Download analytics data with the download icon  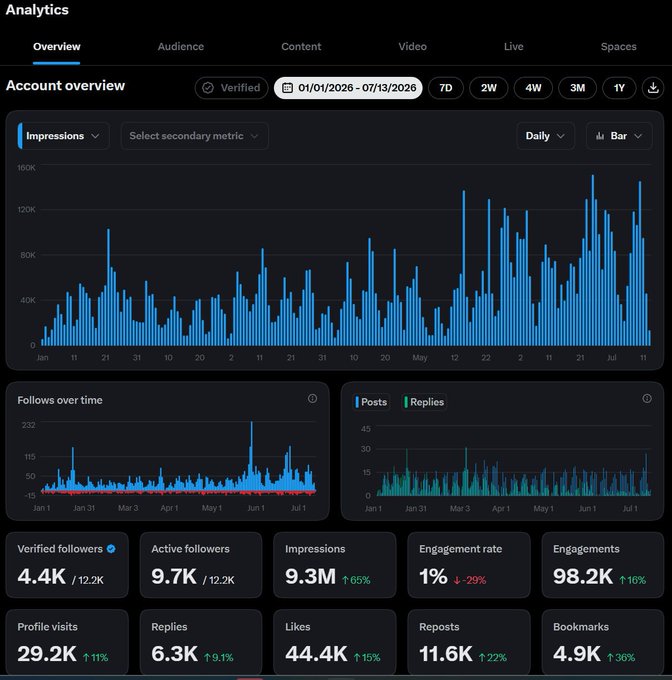point(653,88)
